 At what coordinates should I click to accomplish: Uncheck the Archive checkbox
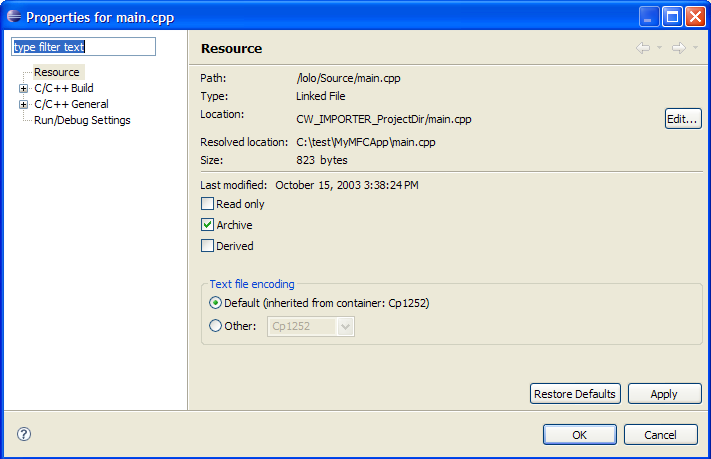(x=208, y=225)
